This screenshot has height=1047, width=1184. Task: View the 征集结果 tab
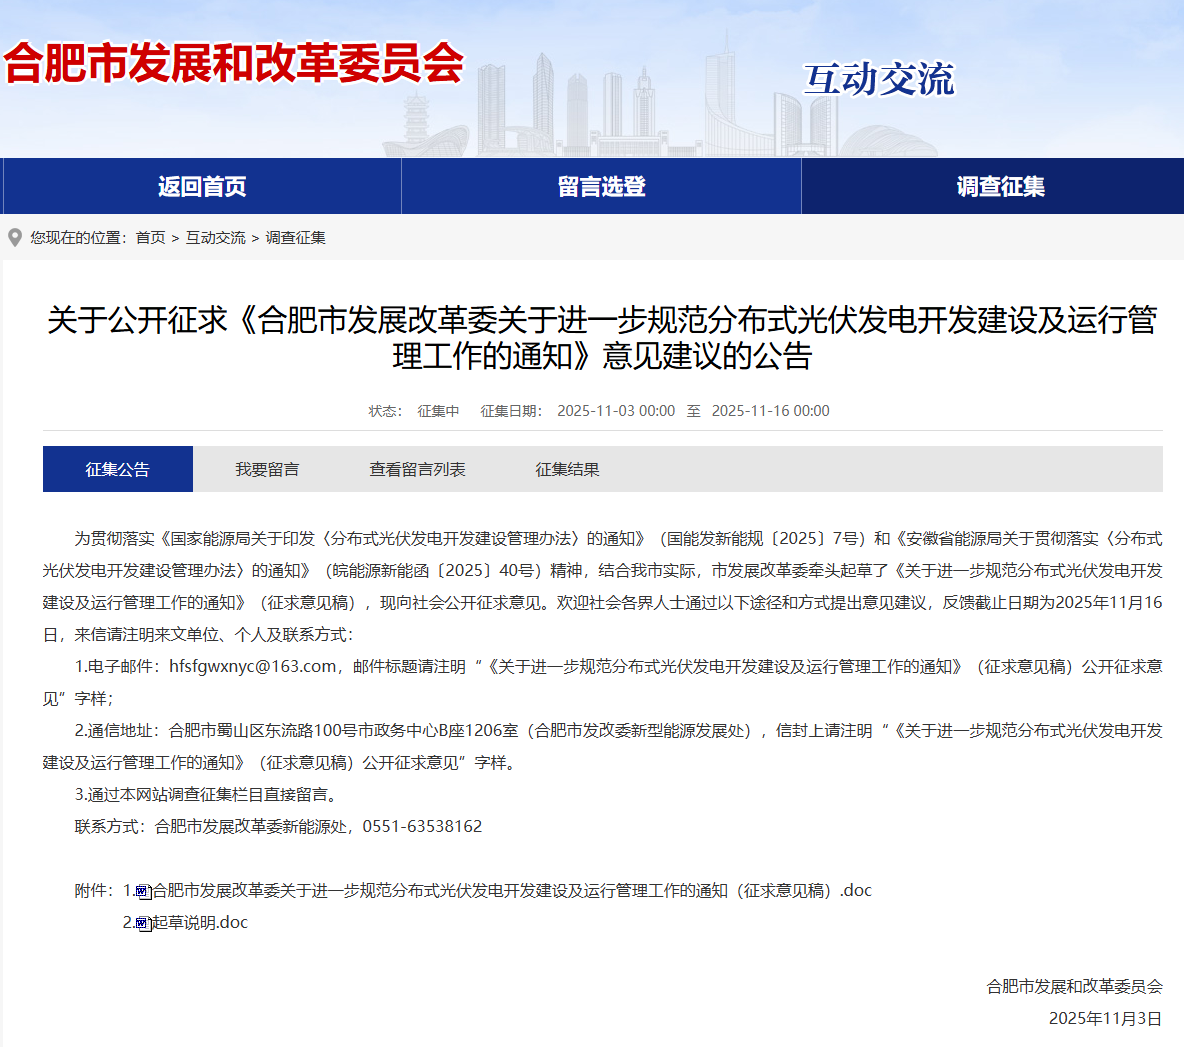[x=567, y=469]
